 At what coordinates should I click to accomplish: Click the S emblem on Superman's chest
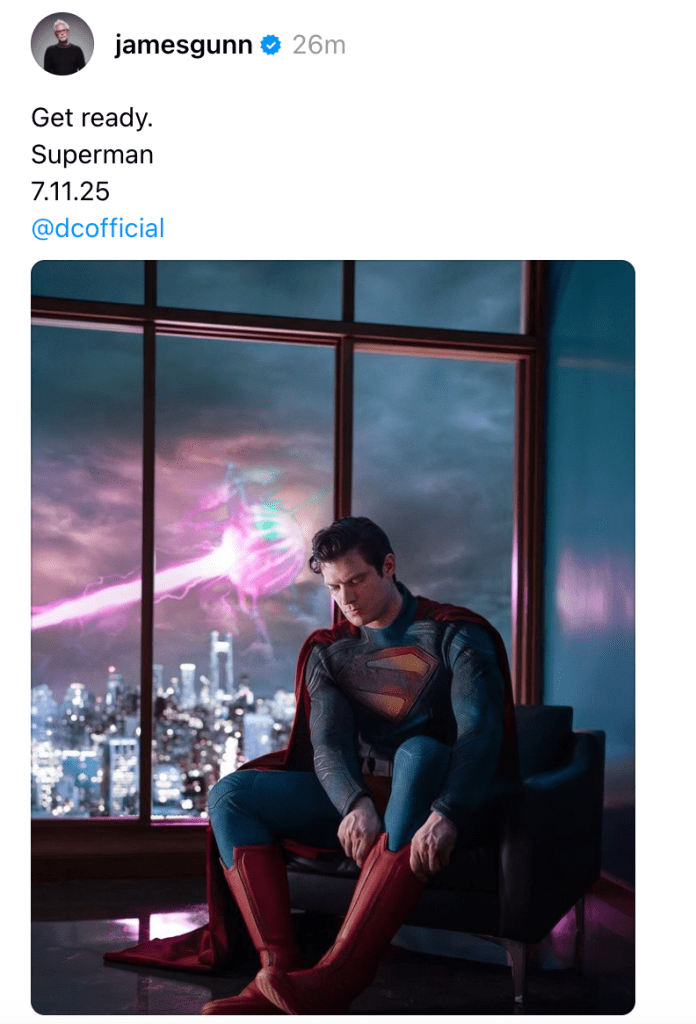pyautogui.click(x=398, y=683)
